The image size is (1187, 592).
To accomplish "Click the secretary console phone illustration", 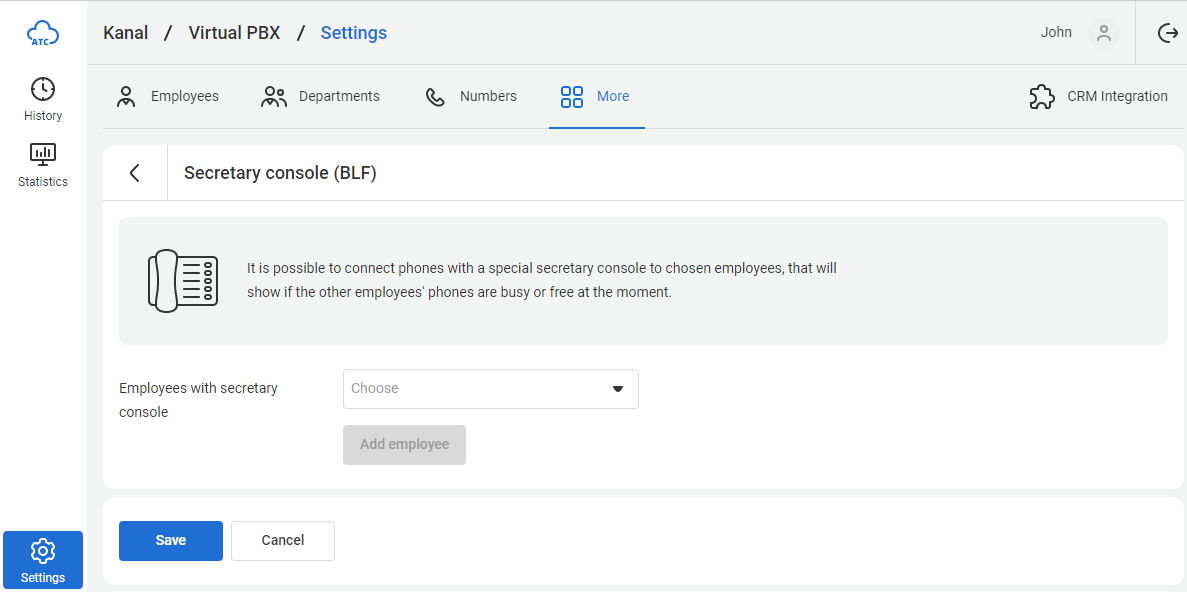I will 183,280.
